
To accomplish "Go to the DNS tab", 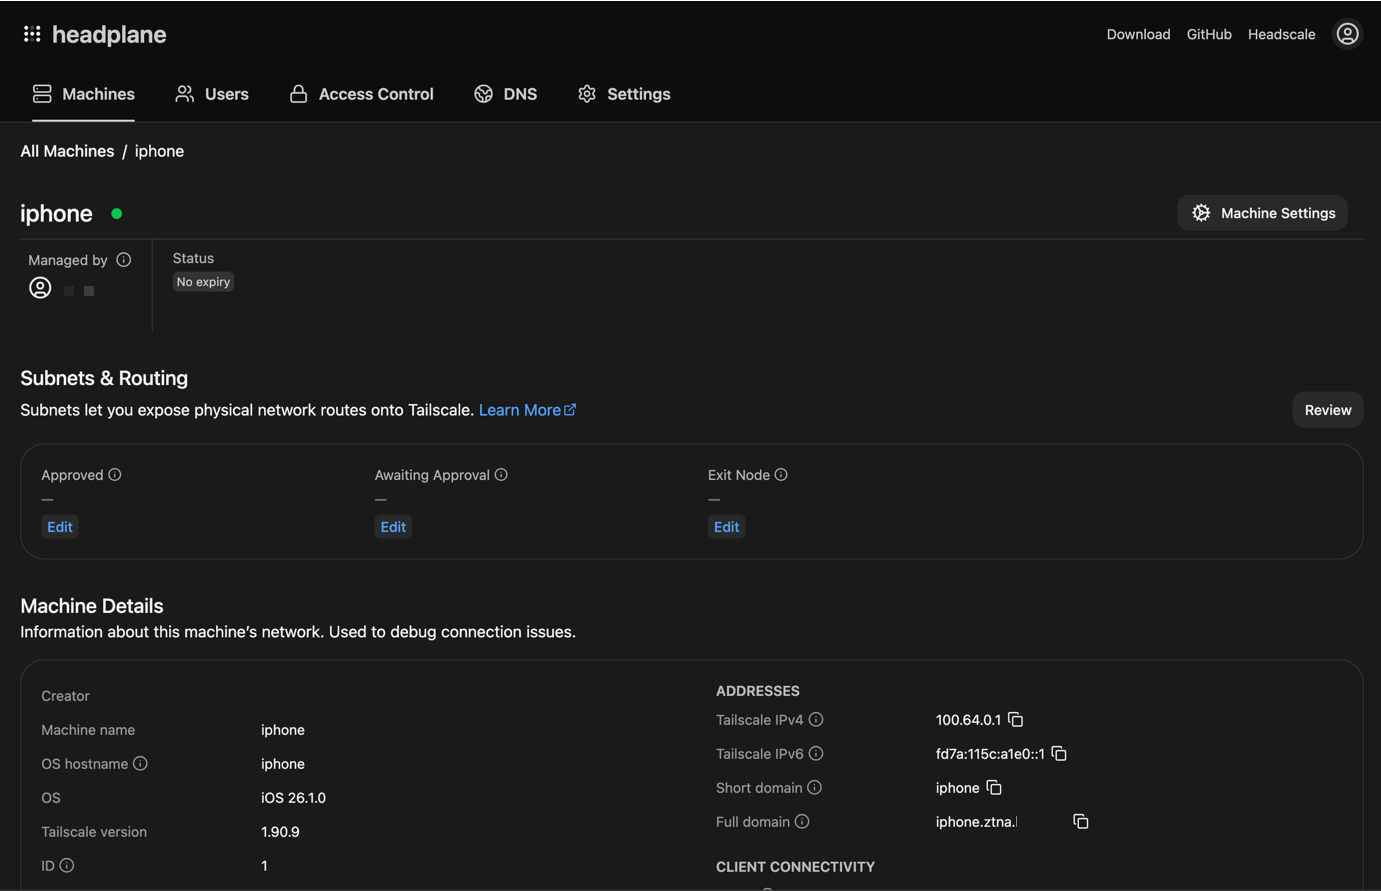I will (506, 94).
